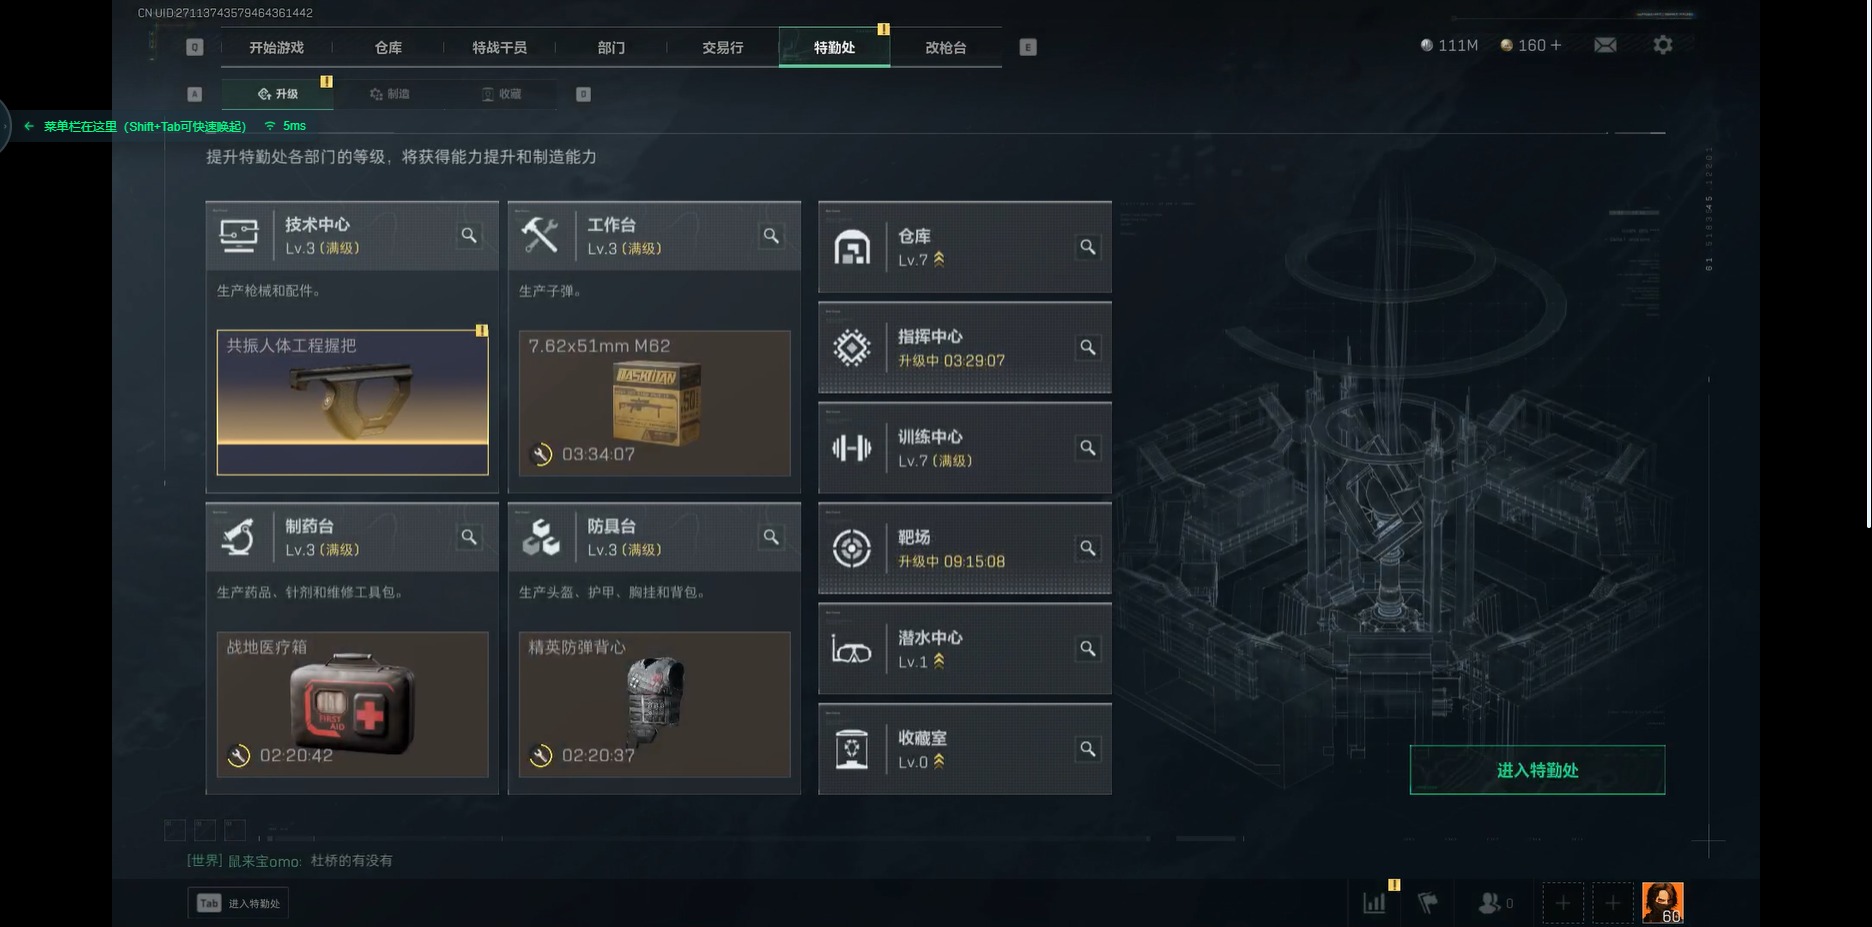Expand the 收藏室 upgrade panel
This screenshot has height=927, width=1872.
(965, 749)
